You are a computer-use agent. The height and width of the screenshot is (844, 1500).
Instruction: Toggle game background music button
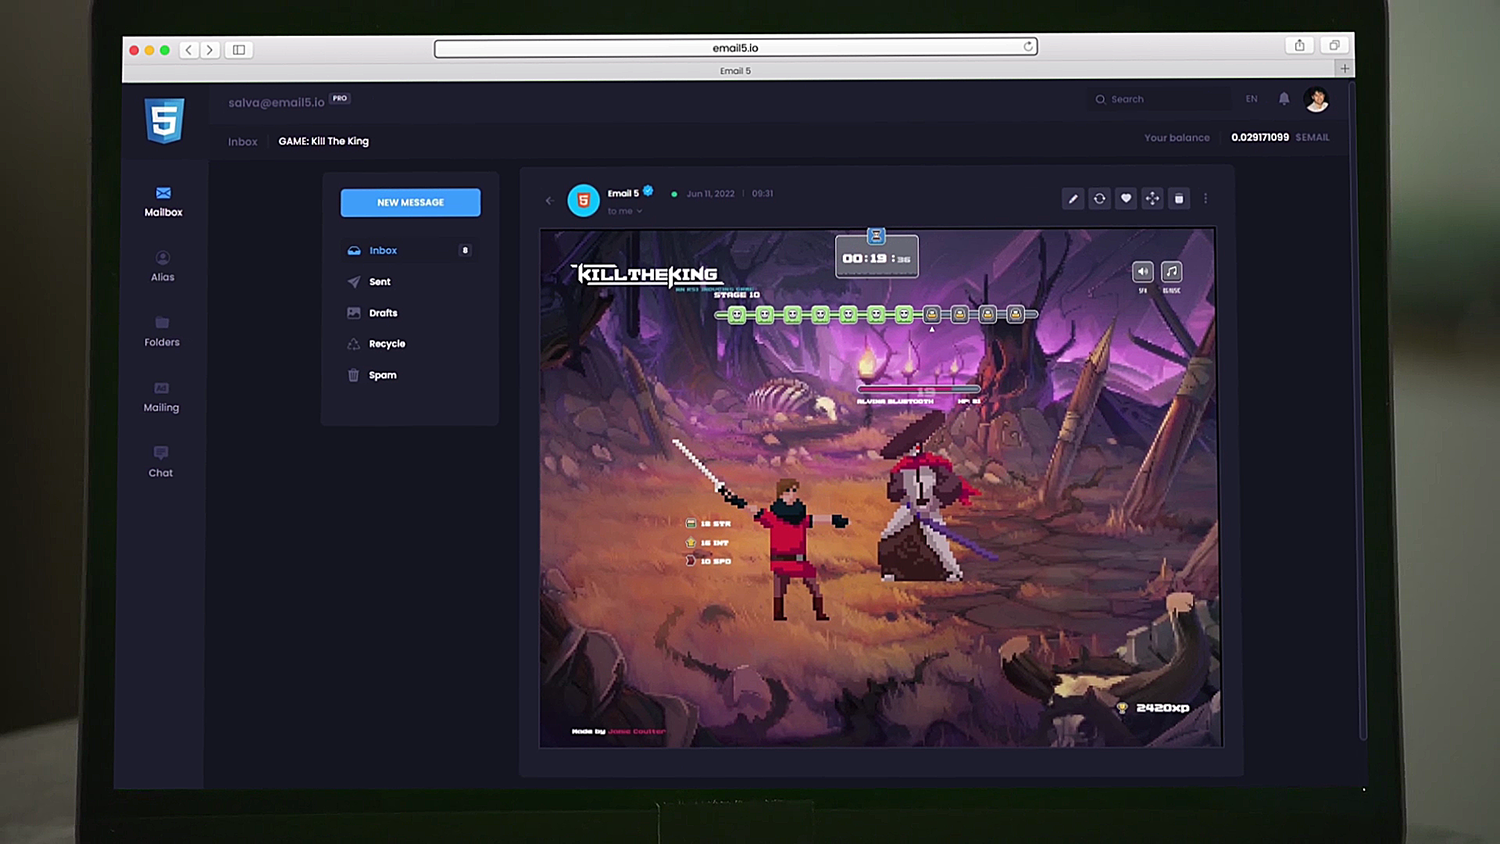[x=1172, y=272]
